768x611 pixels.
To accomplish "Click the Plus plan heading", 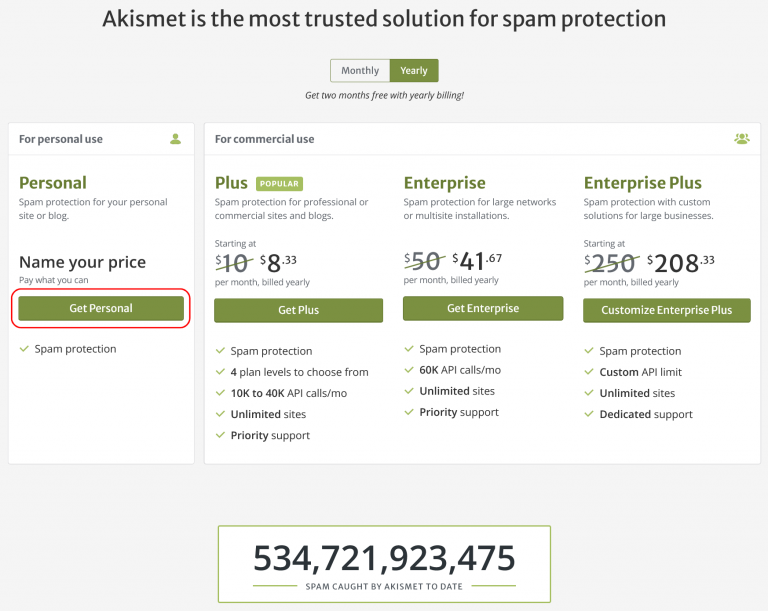I will pos(231,183).
